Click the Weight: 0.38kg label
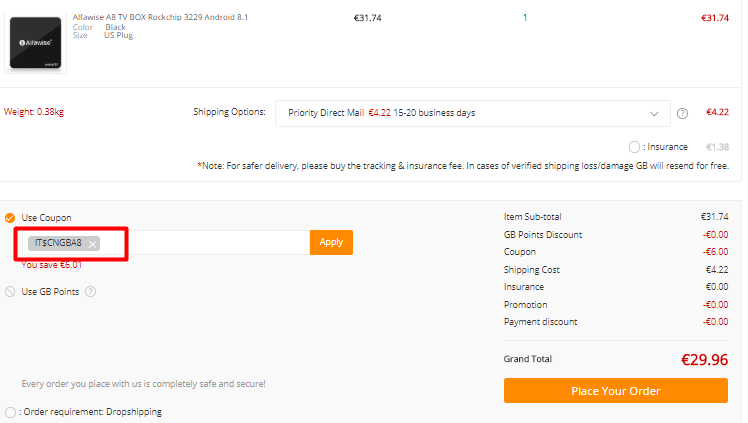The width and height of the screenshot is (748, 423). click(34, 112)
